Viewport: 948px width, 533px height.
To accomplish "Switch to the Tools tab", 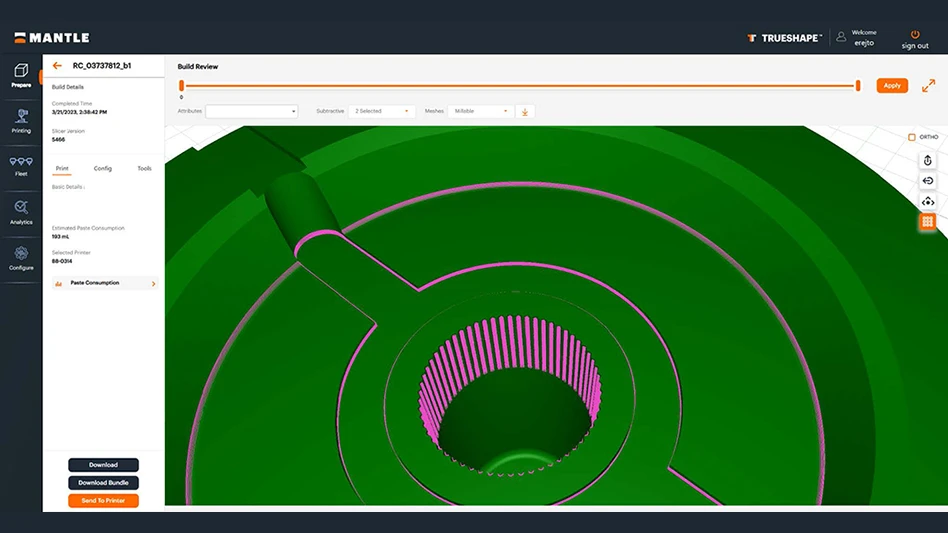I will [x=144, y=168].
